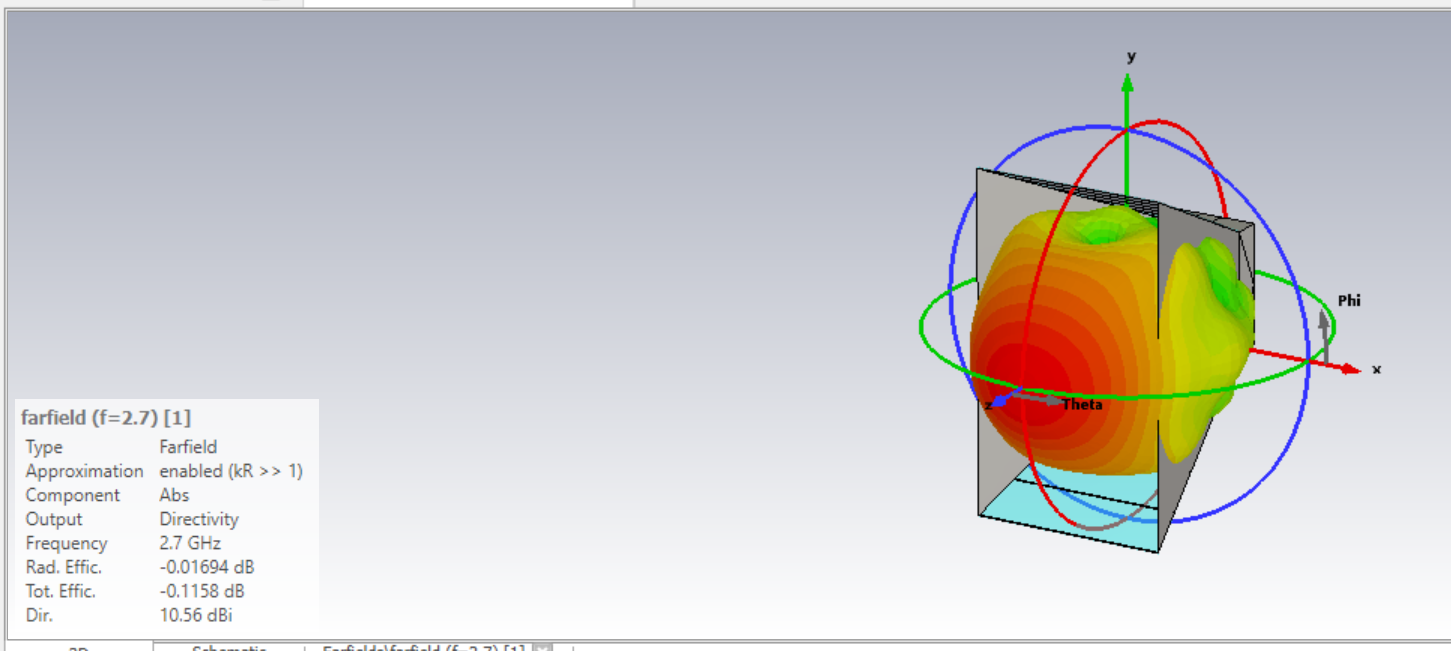Click the farfield (f=2.7) [1] info title
The width and height of the screenshot is (1451, 651).
coord(106,418)
